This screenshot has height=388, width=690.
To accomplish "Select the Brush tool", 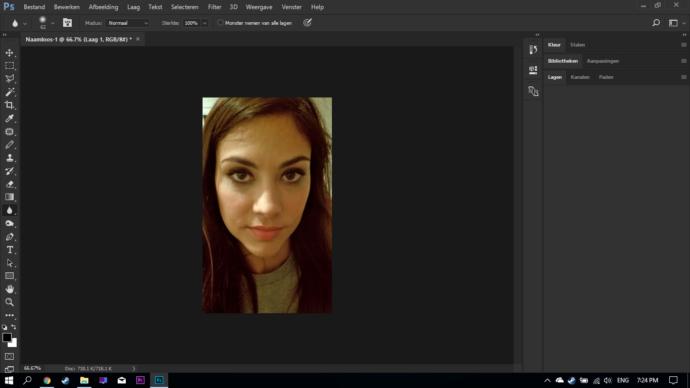I will [9, 145].
